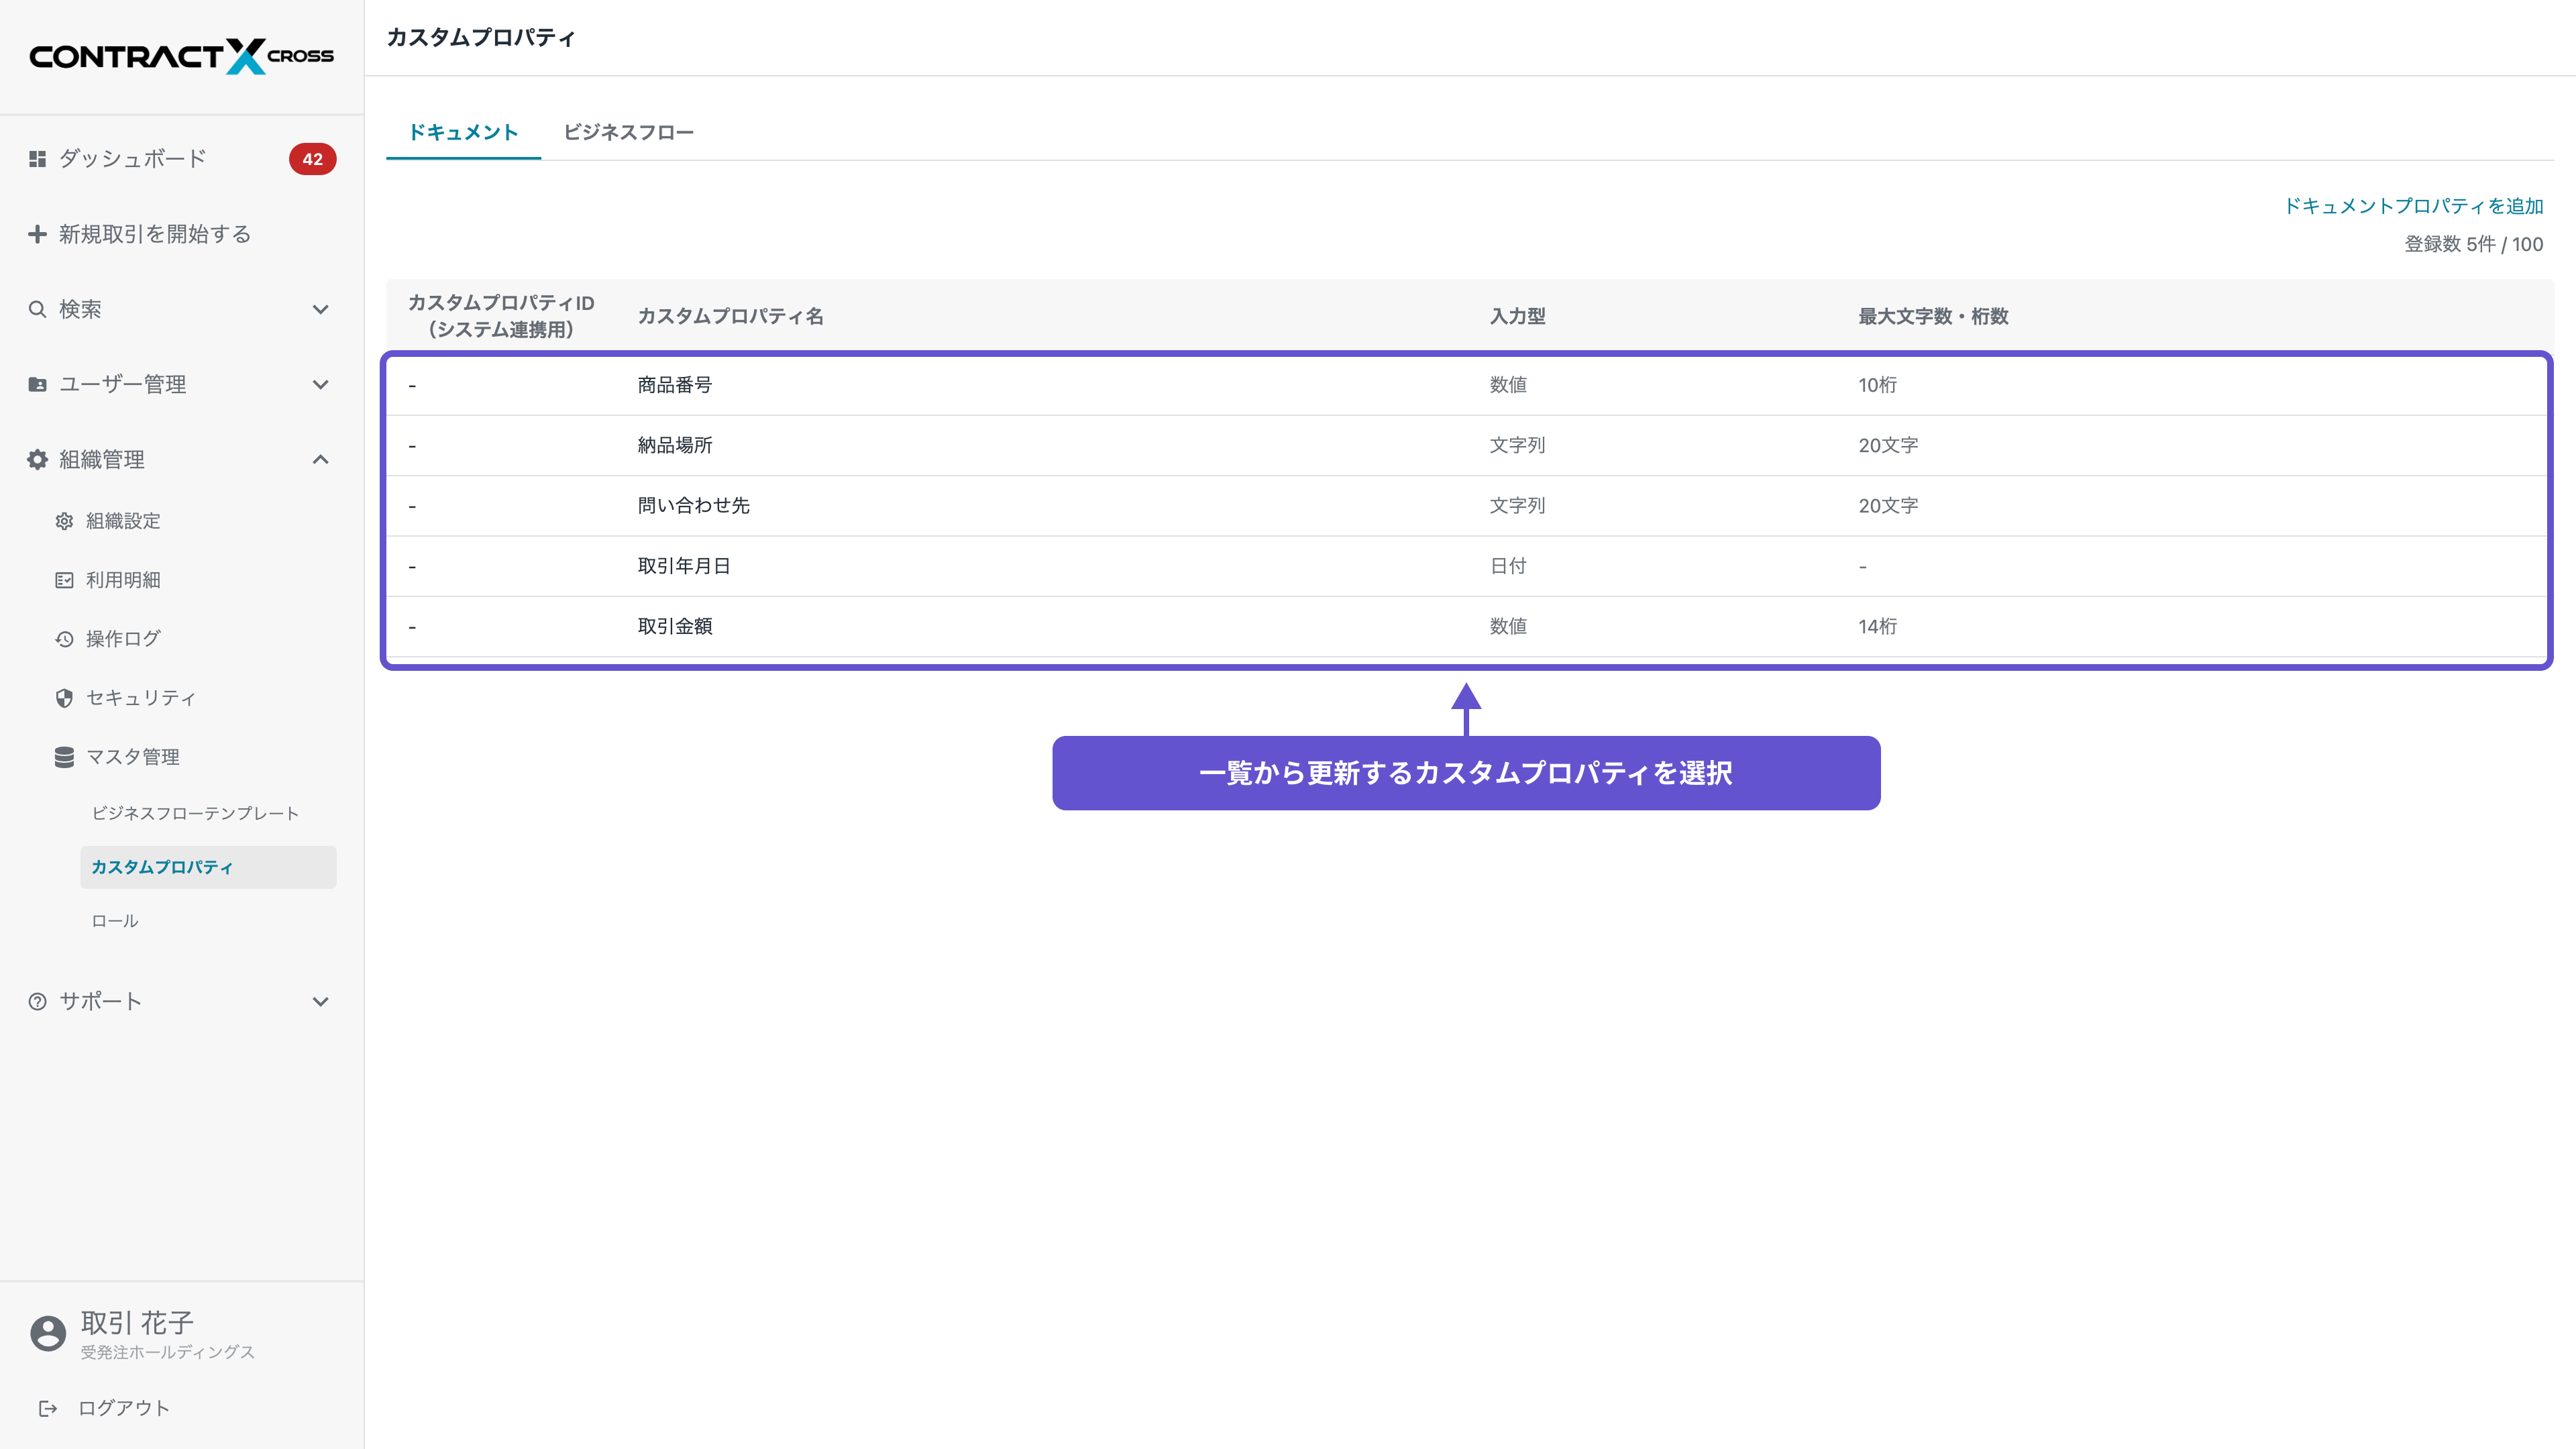The image size is (2576, 1449).
Task: Click the user management folder icon
Action: pos(37,384)
